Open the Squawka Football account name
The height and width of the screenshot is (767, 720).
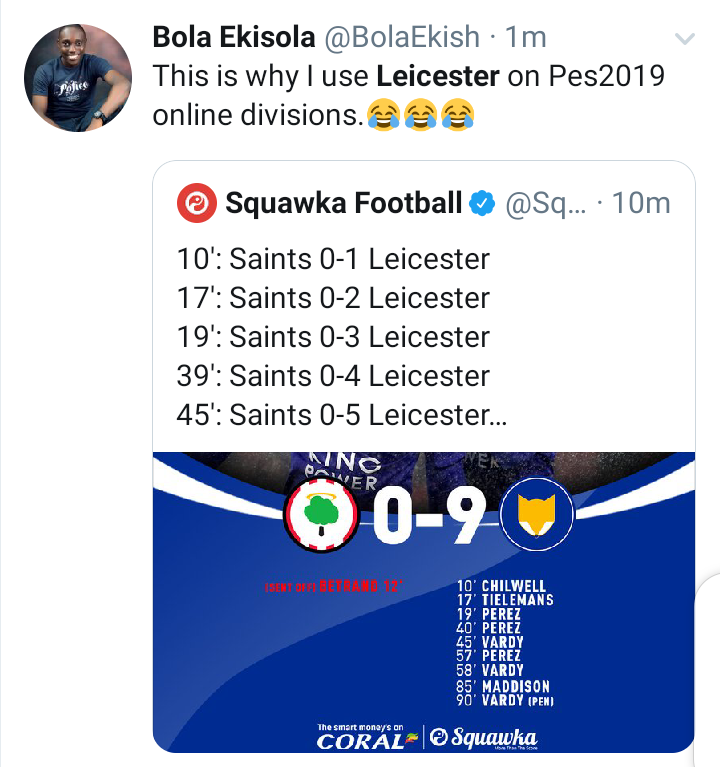(344, 204)
